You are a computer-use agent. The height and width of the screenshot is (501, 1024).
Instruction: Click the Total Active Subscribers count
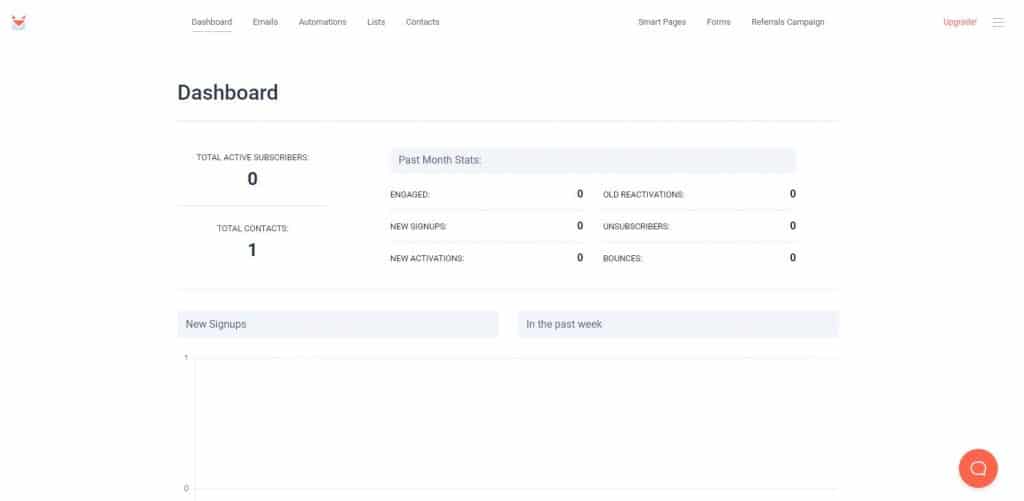(252, 179)
